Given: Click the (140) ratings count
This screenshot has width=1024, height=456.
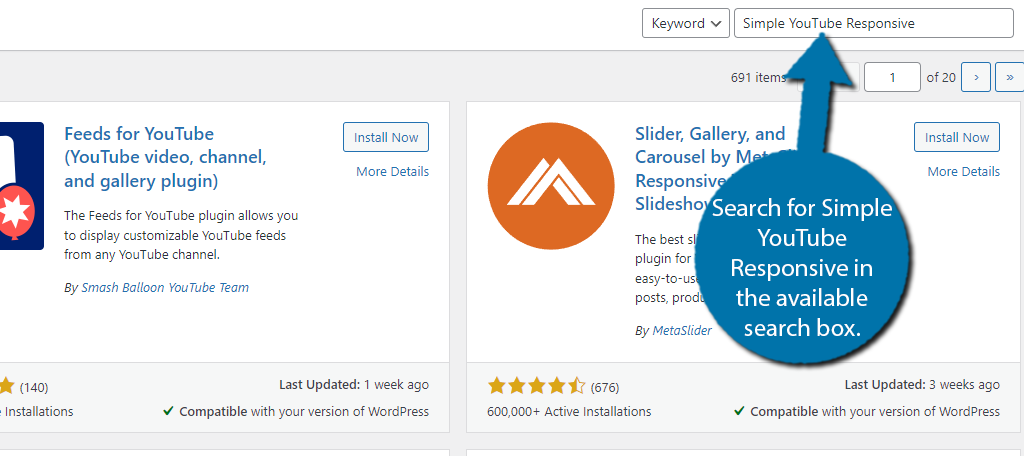Looking at the screenshot, I should pos(34,387).
